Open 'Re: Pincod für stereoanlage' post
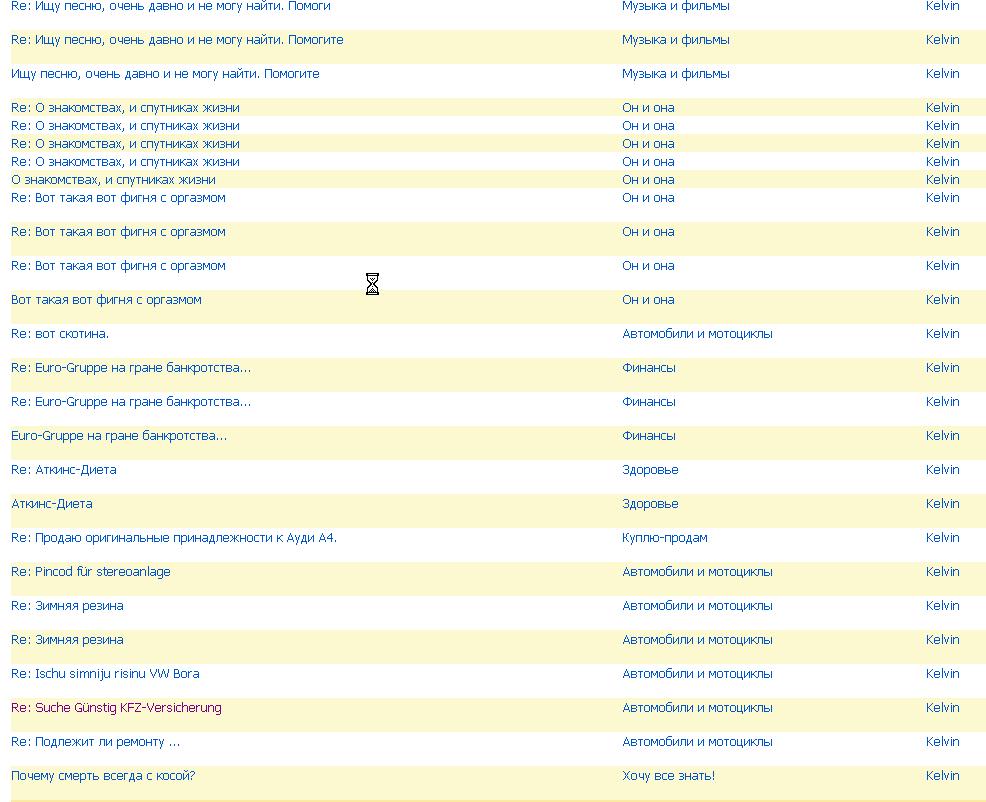 (90, 572)
